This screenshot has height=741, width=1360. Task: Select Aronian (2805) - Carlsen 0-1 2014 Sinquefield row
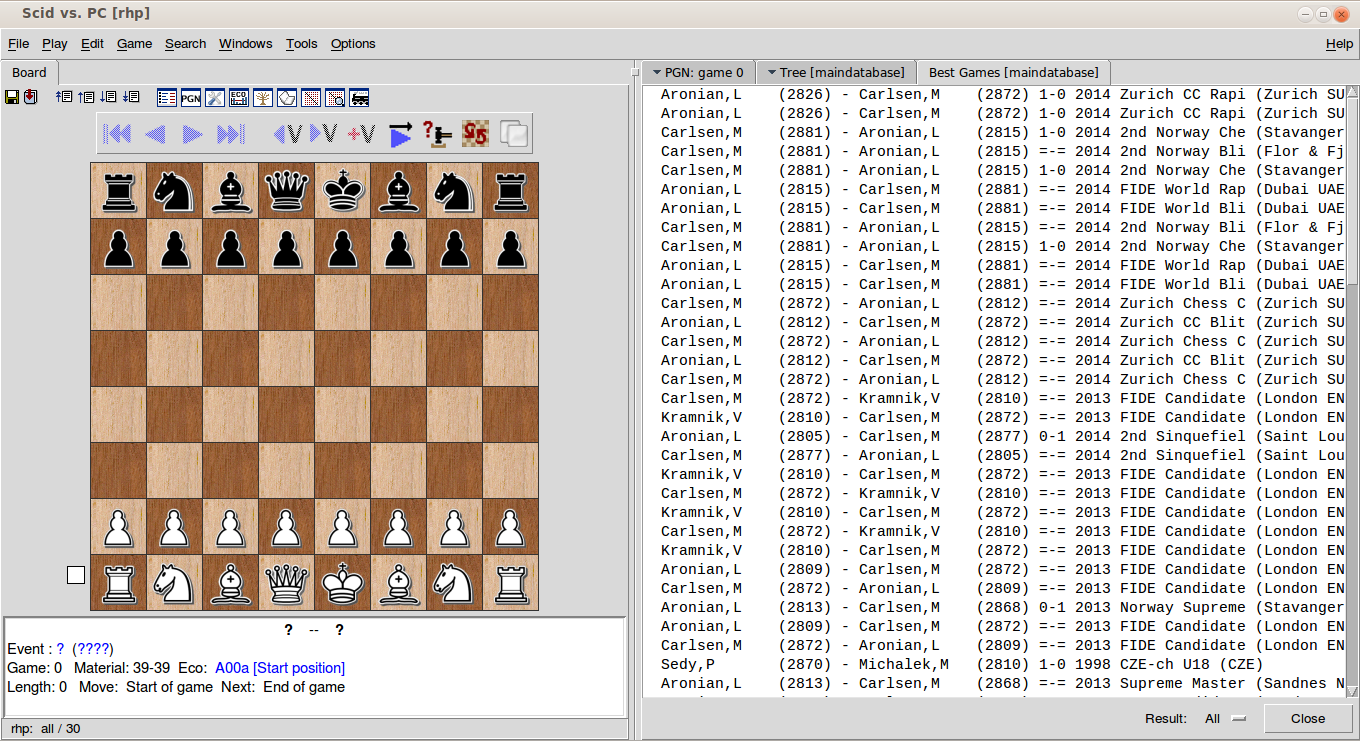[x=994, y=437]
